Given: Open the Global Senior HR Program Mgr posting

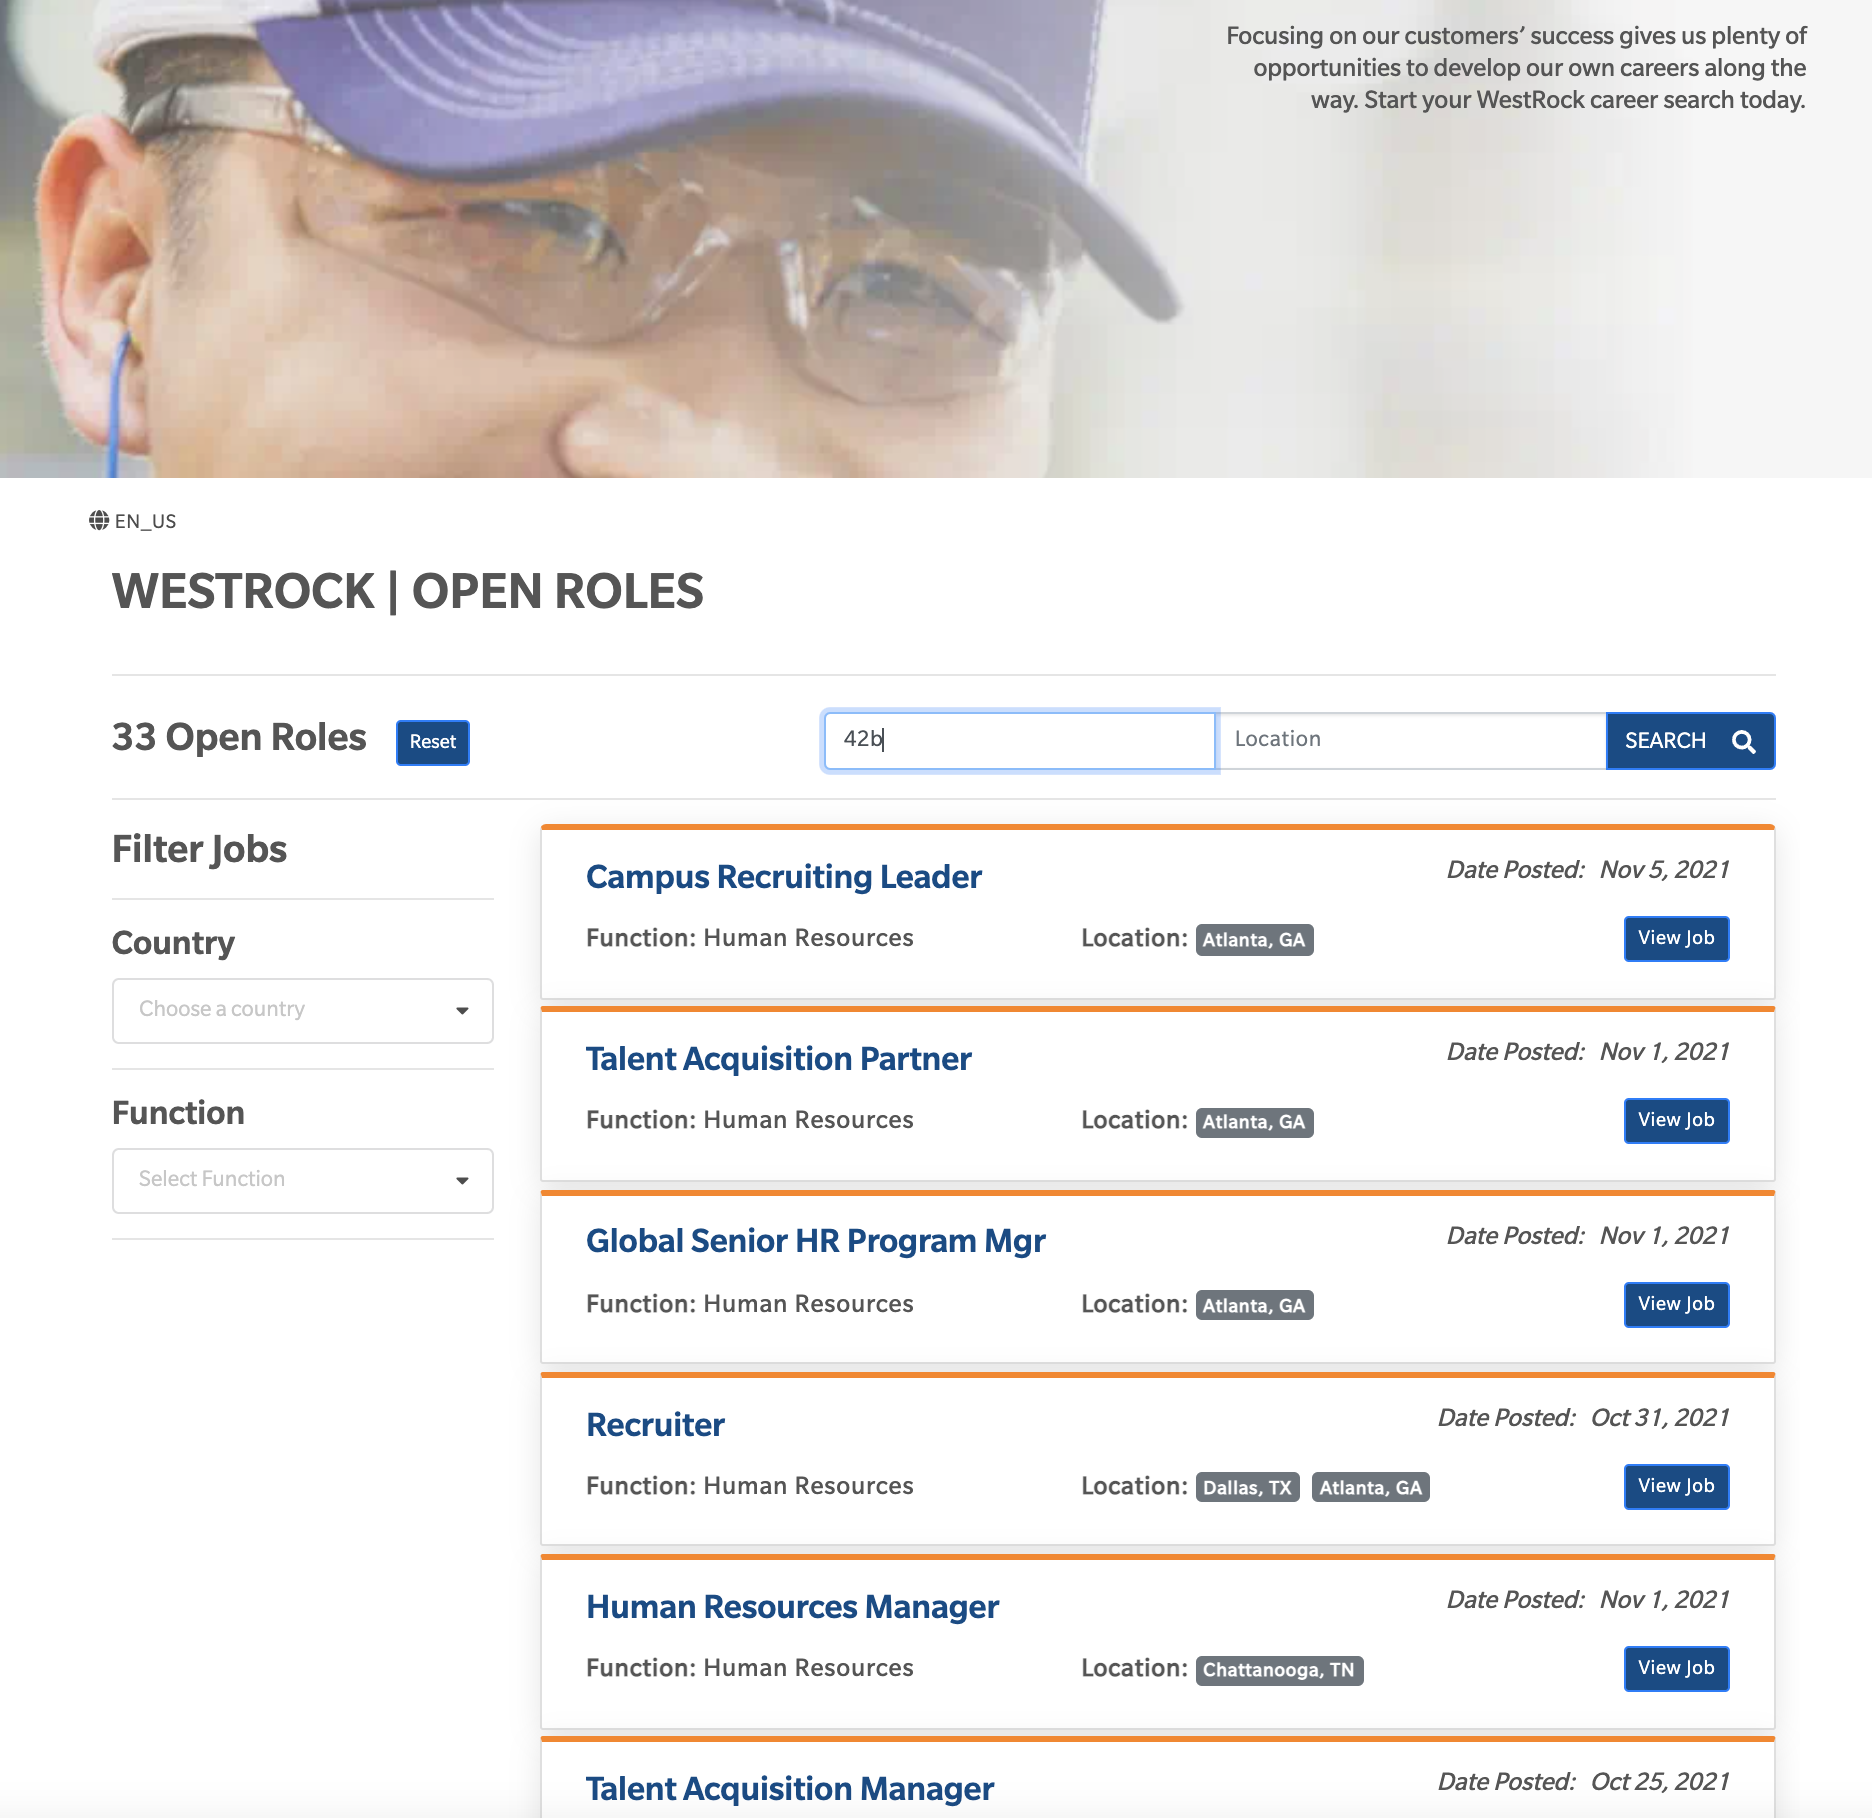Looking at the screenshot, I should [x=815, y=1241].
